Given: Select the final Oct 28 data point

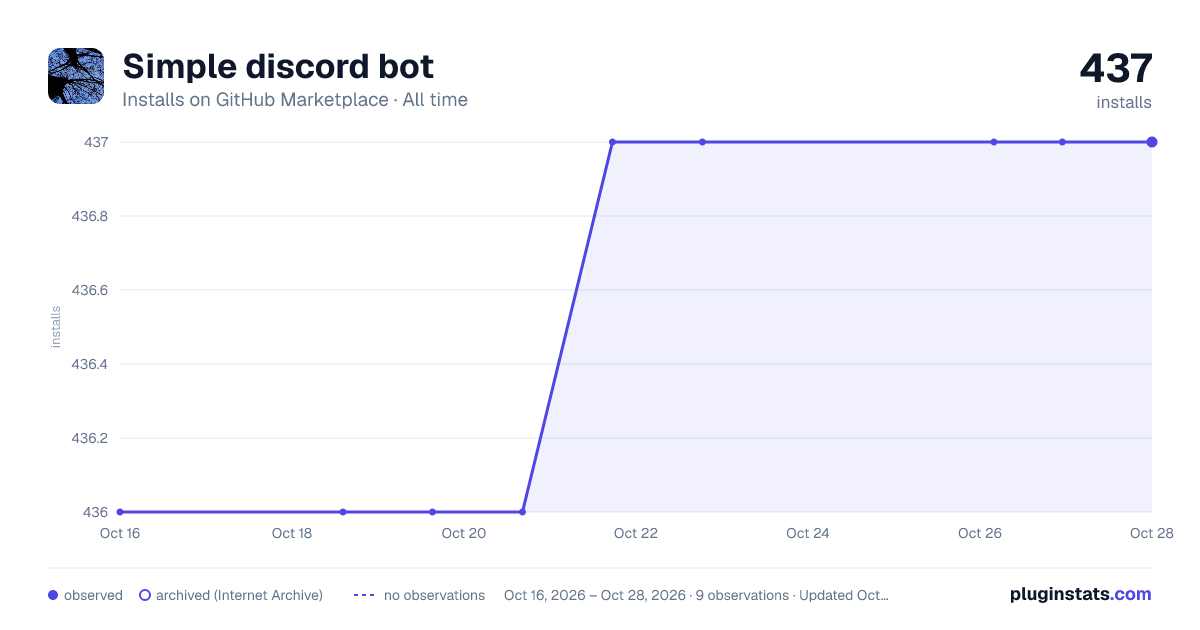Looking at the screenshot, I should (1152, 142).
